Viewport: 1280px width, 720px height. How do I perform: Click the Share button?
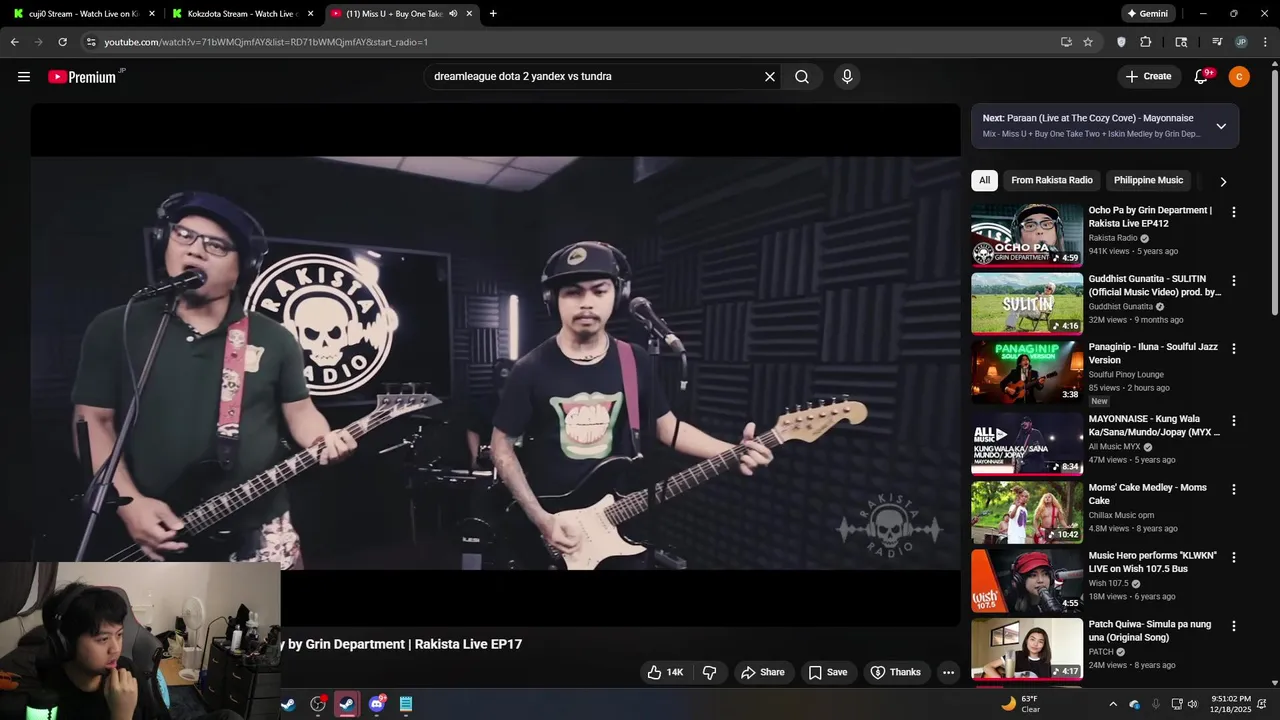[x=762, y=672]
